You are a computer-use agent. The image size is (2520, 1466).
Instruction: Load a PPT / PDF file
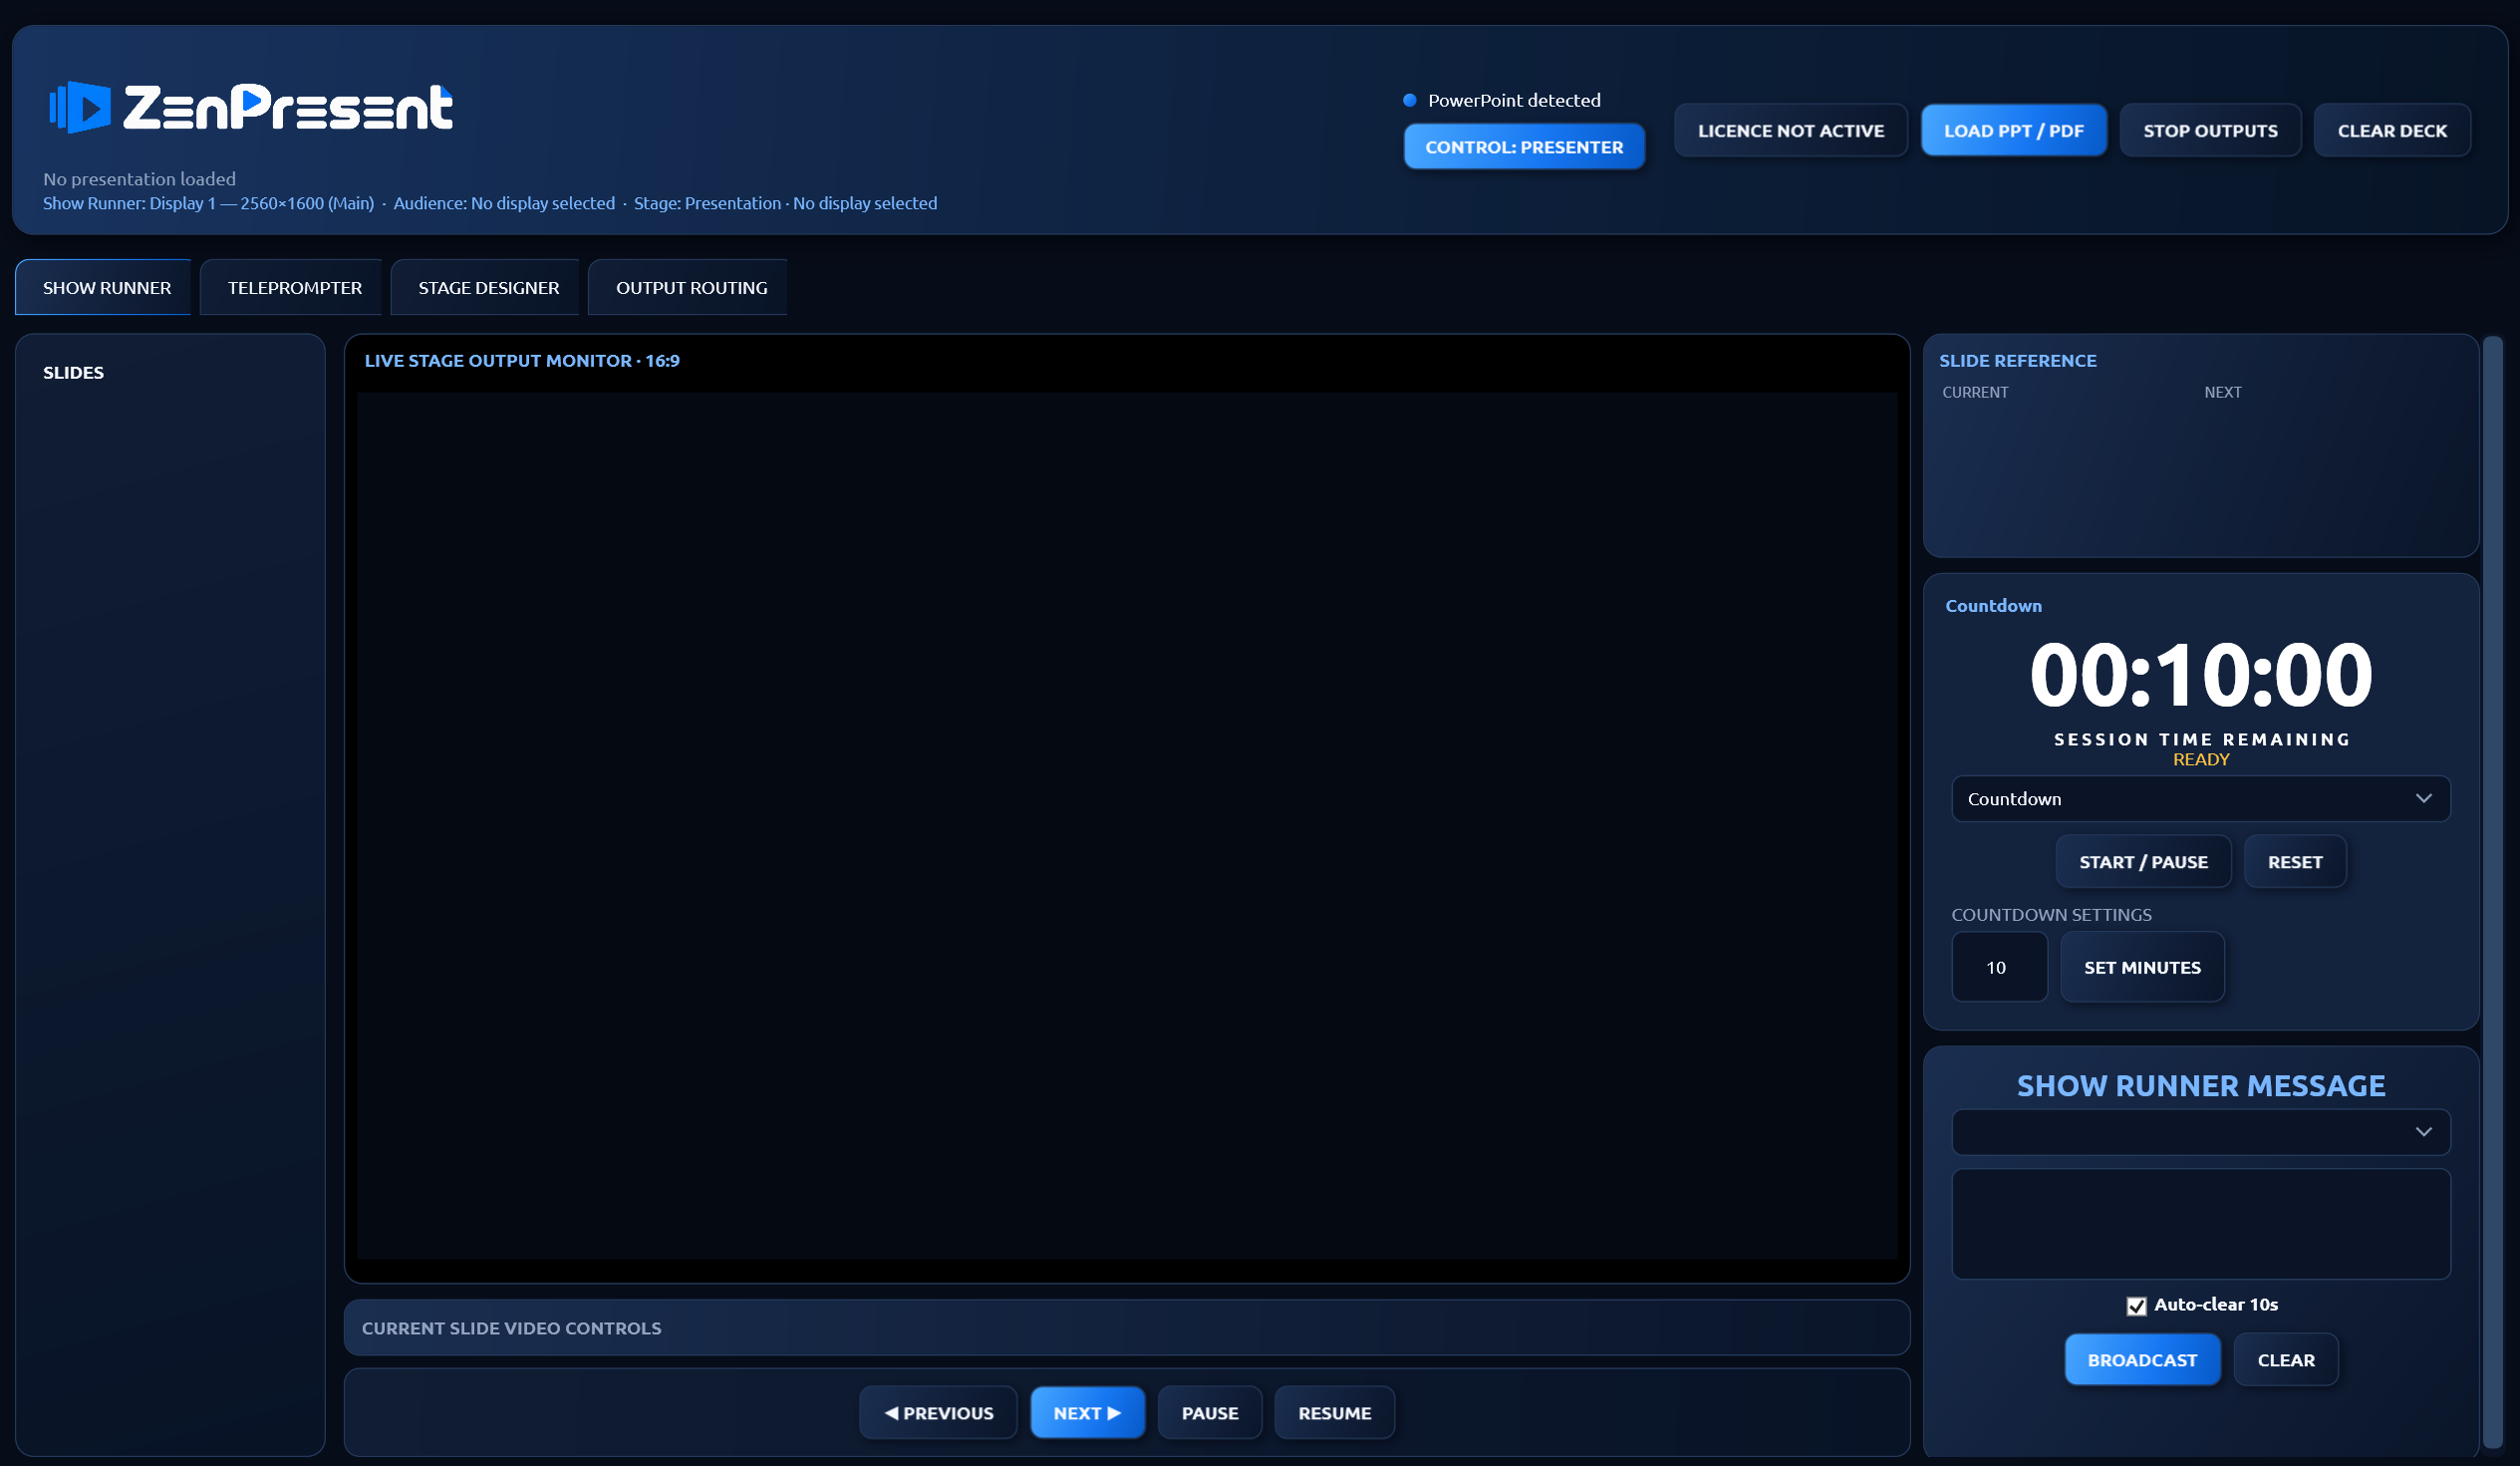click(x=2013, y=131)
